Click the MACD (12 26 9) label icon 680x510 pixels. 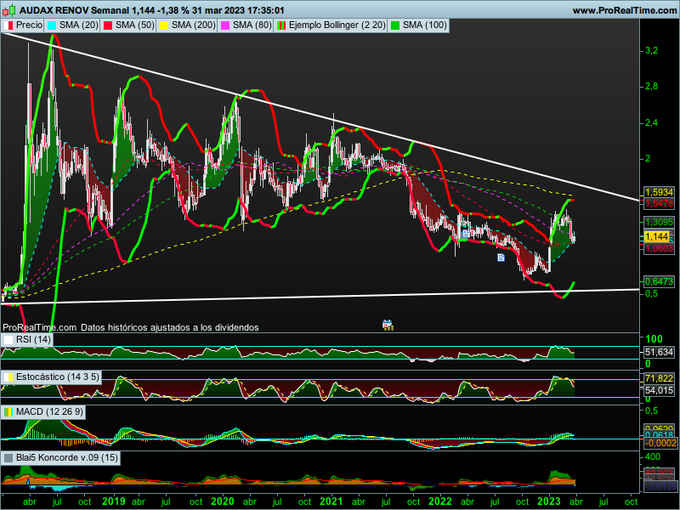pyautogui.click(x=9, y=412)
